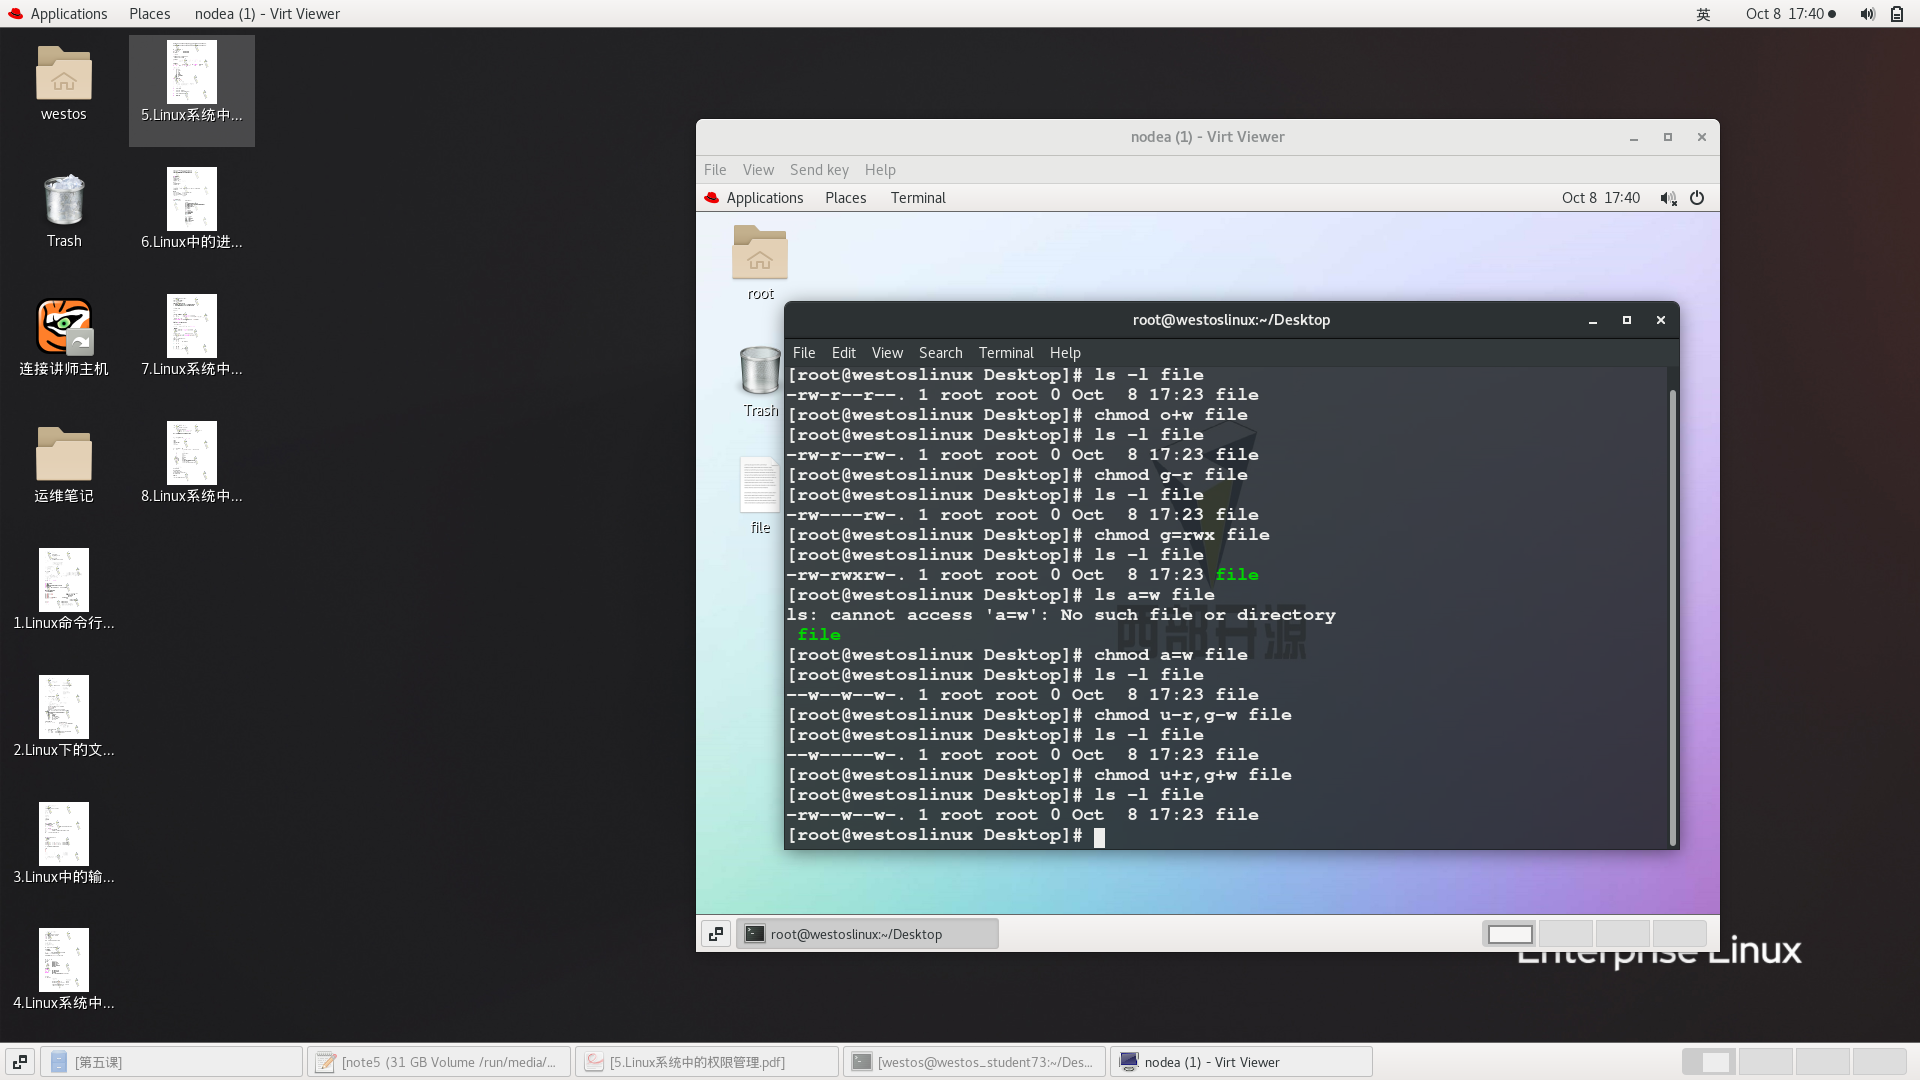Open the Virt Viewer View menu
This screenshot has height=1080, width=1920.
(x=758, y=170)
